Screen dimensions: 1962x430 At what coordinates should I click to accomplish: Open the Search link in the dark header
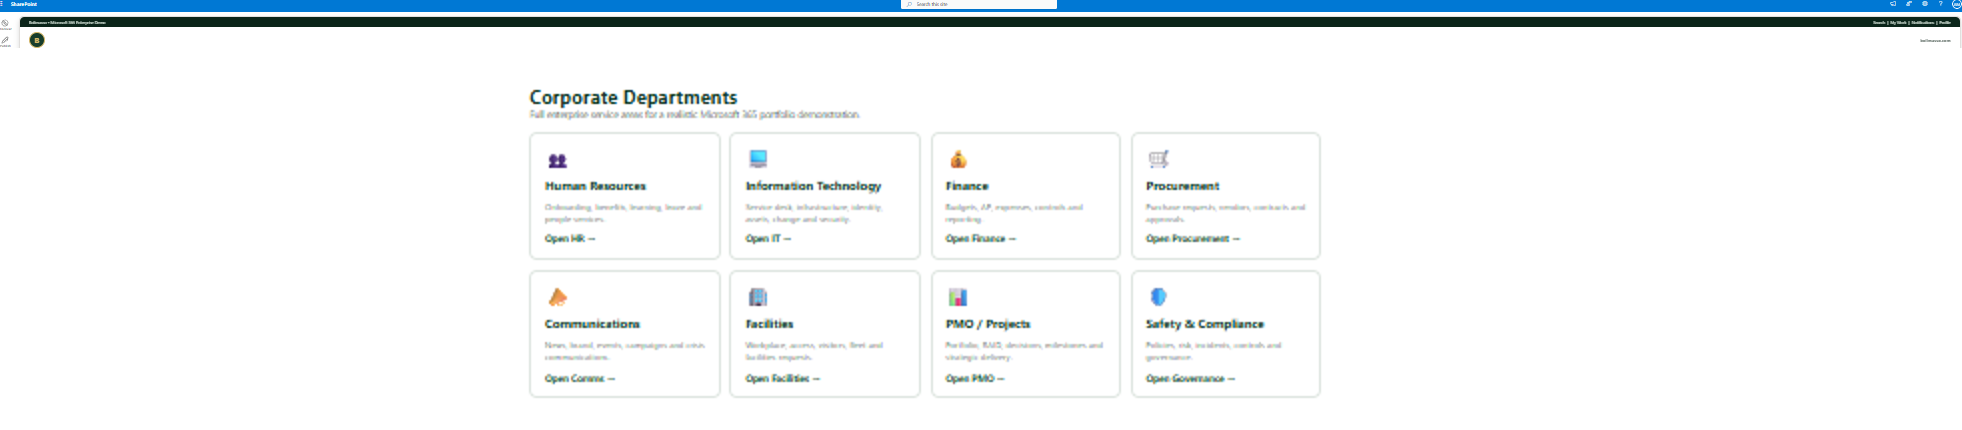tap(1879, 22)
